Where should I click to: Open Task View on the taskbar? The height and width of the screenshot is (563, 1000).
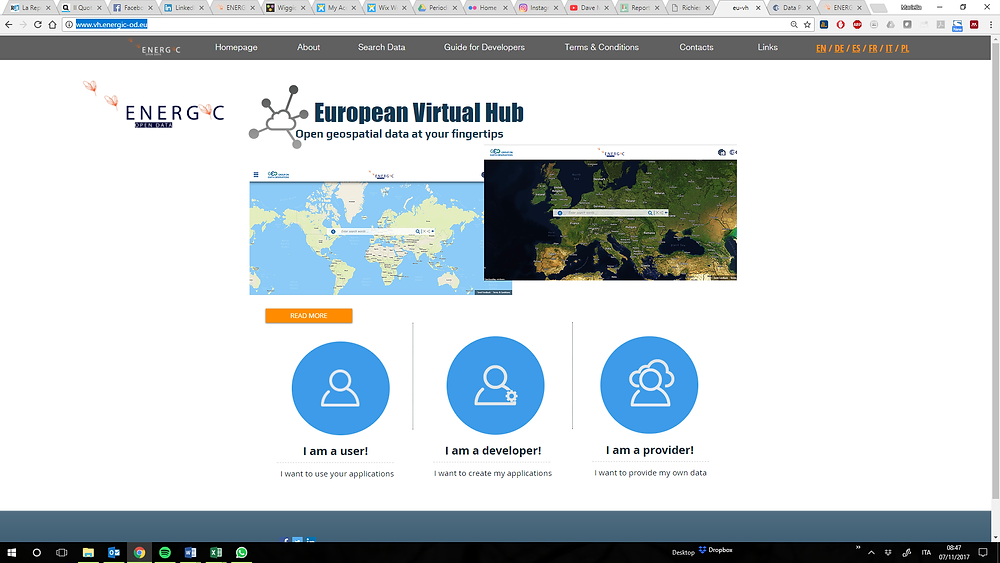point(61,552)
